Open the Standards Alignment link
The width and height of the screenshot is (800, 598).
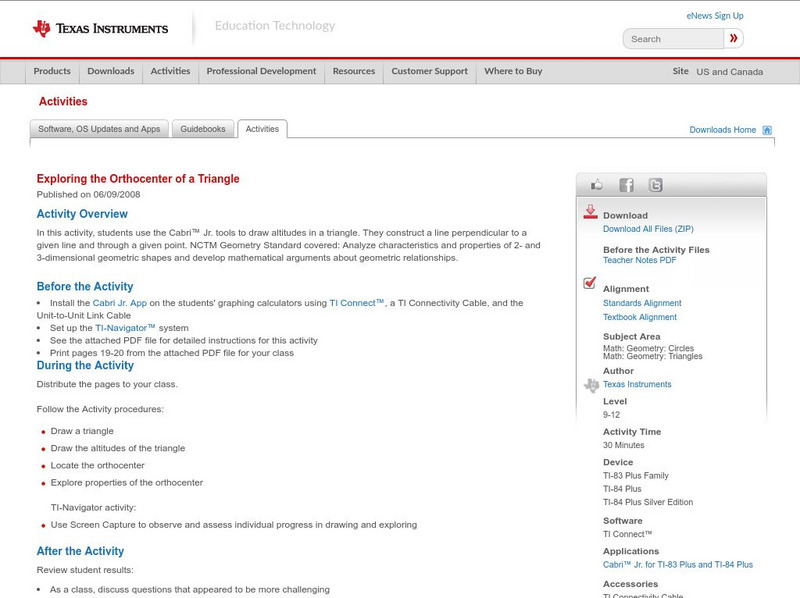642,303
